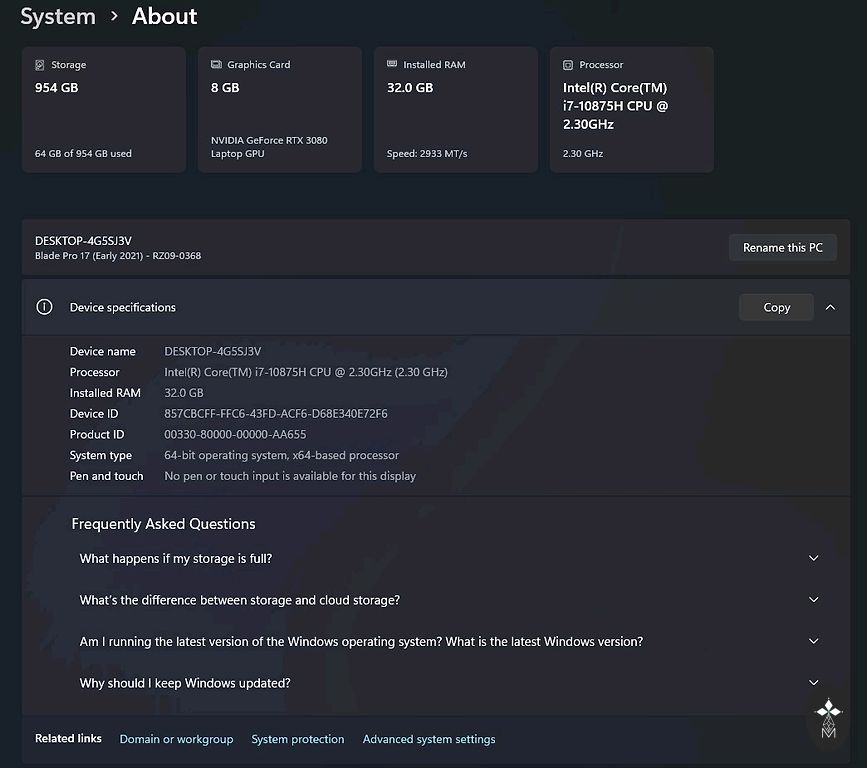
Task: Click the watermark logo in bottom corner
Action: (828, 718)
